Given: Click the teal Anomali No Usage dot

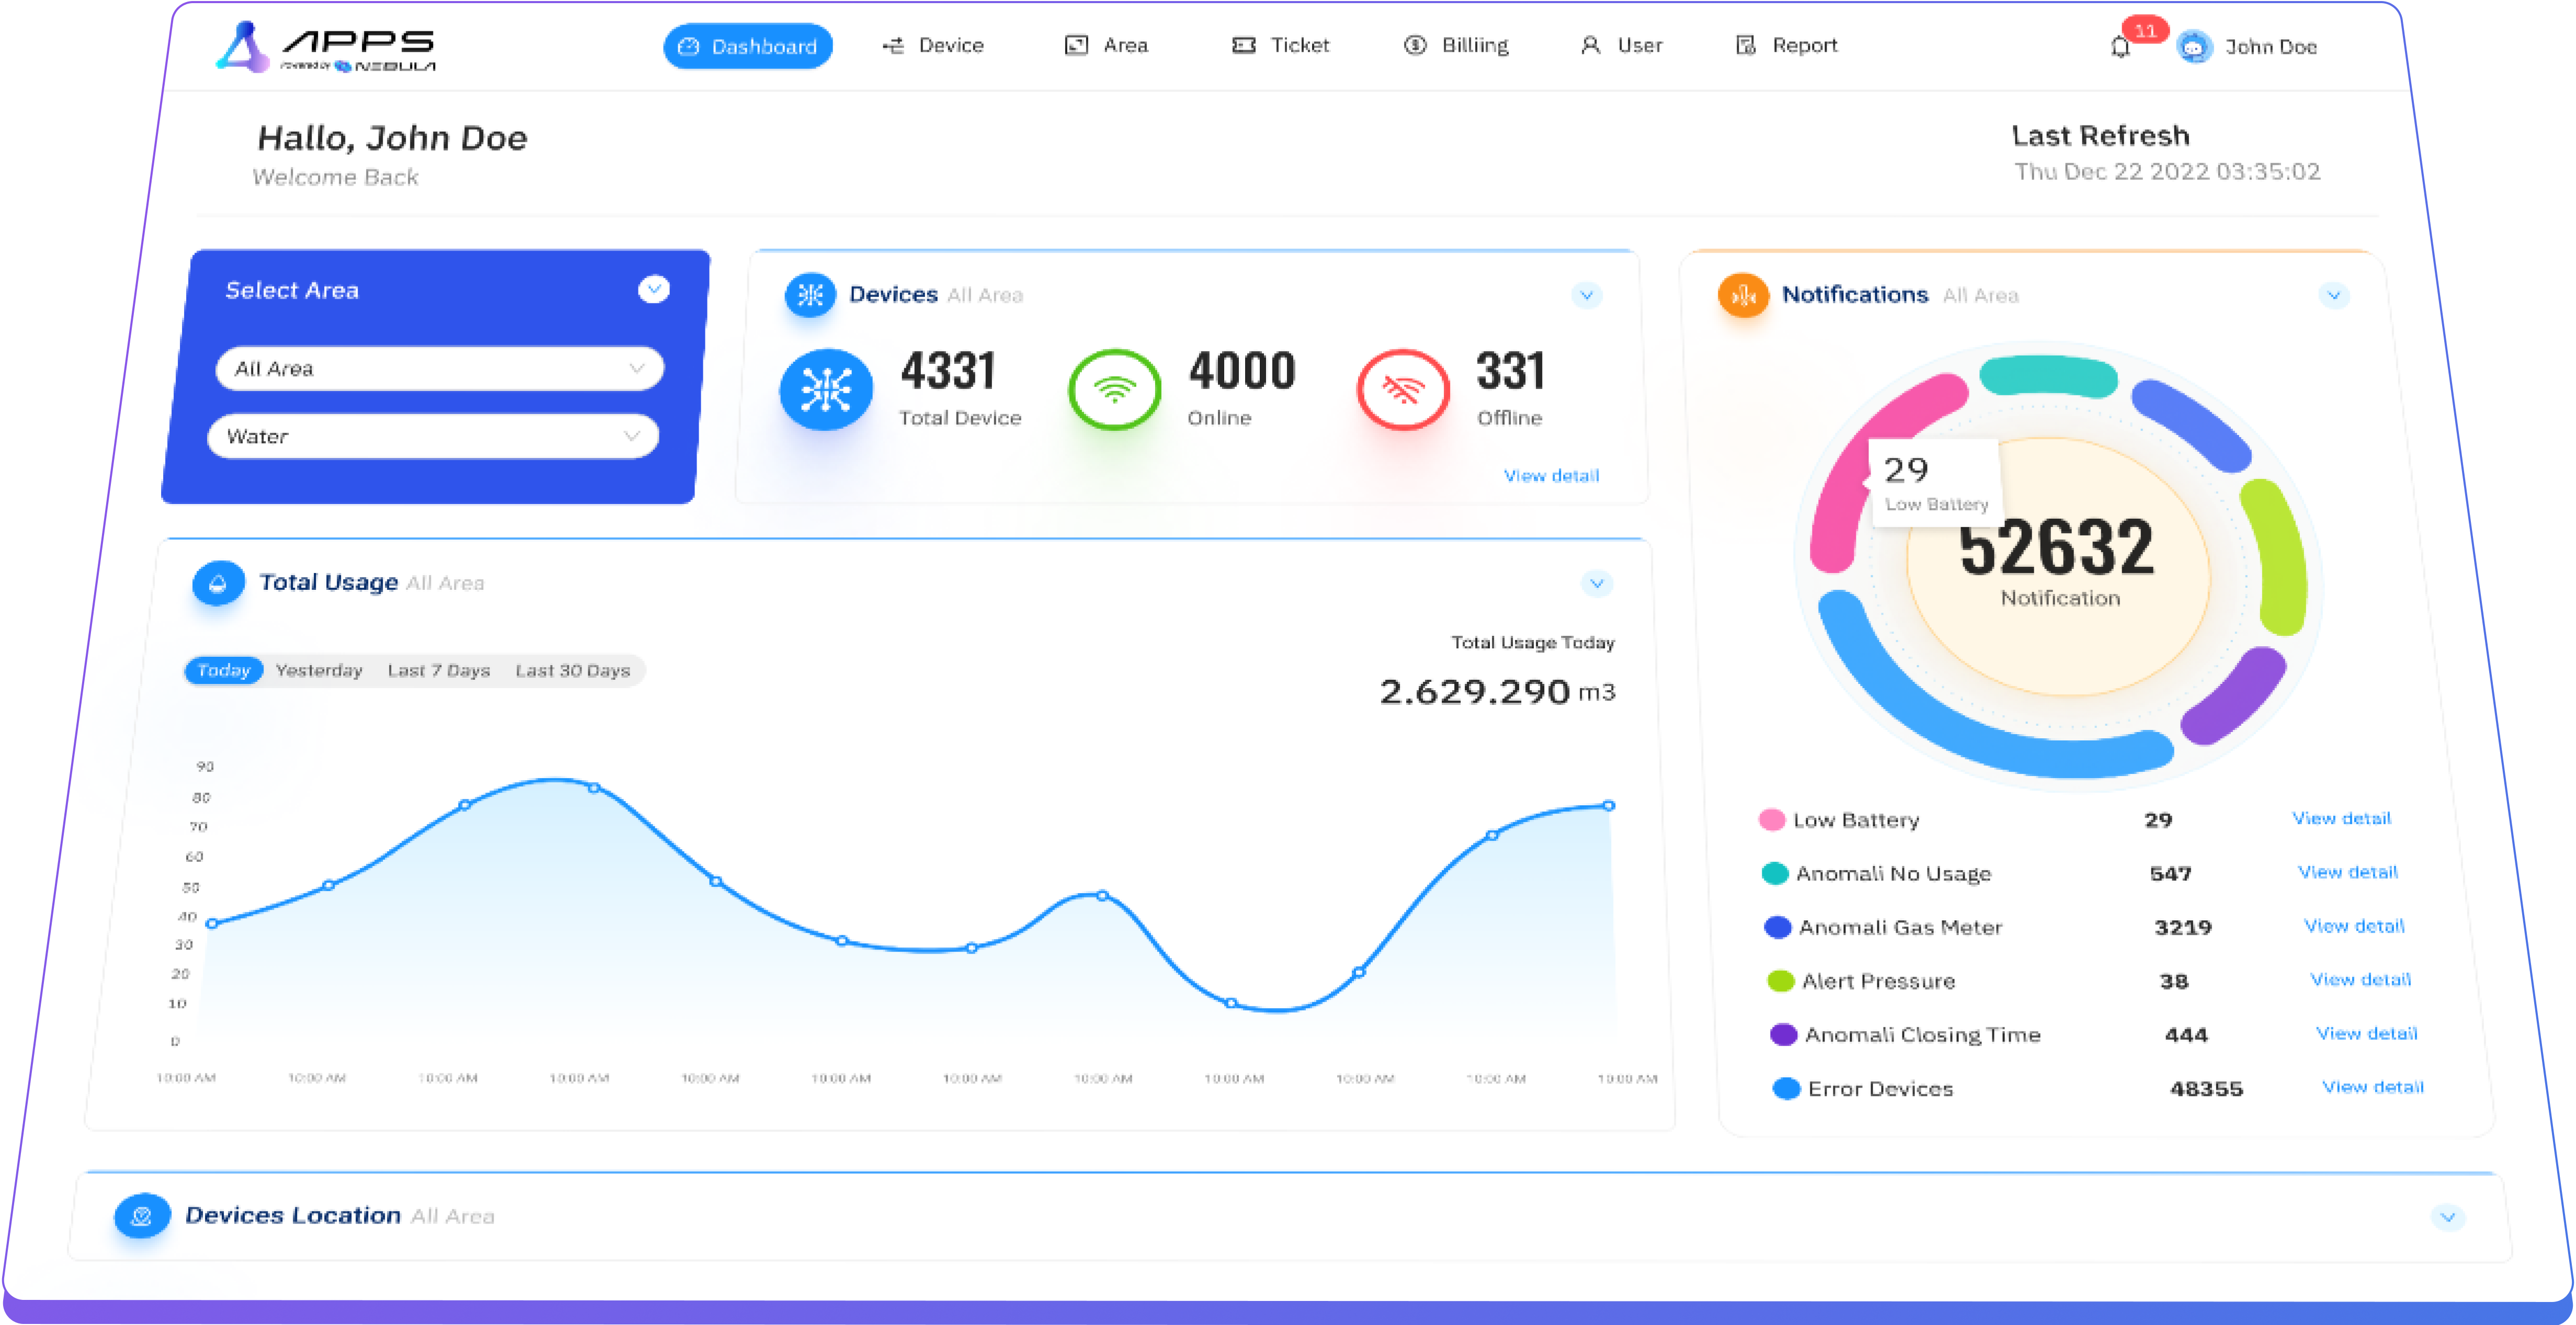Looking at the screenshot, I should [x=1774, y=874].
